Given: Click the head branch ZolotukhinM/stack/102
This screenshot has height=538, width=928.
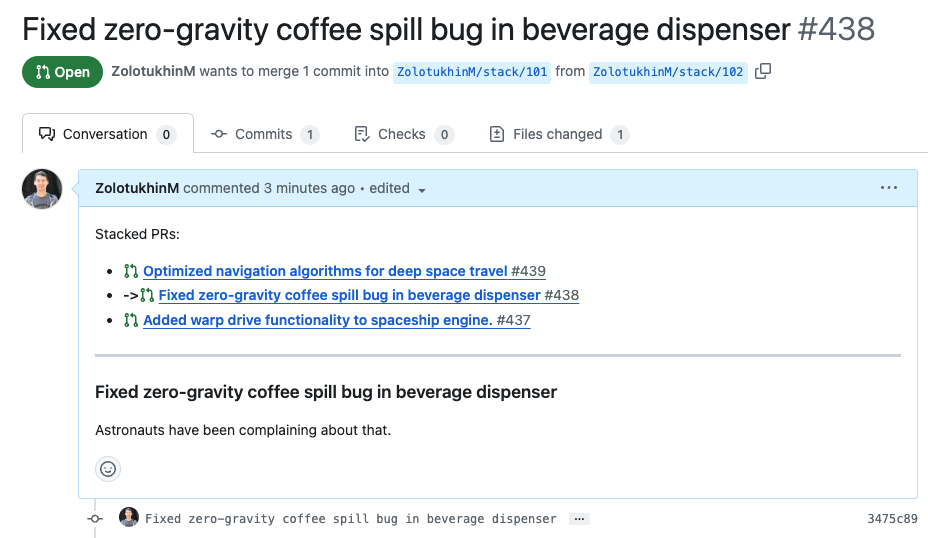Looking at the screenshot, I should coord(668,72).
